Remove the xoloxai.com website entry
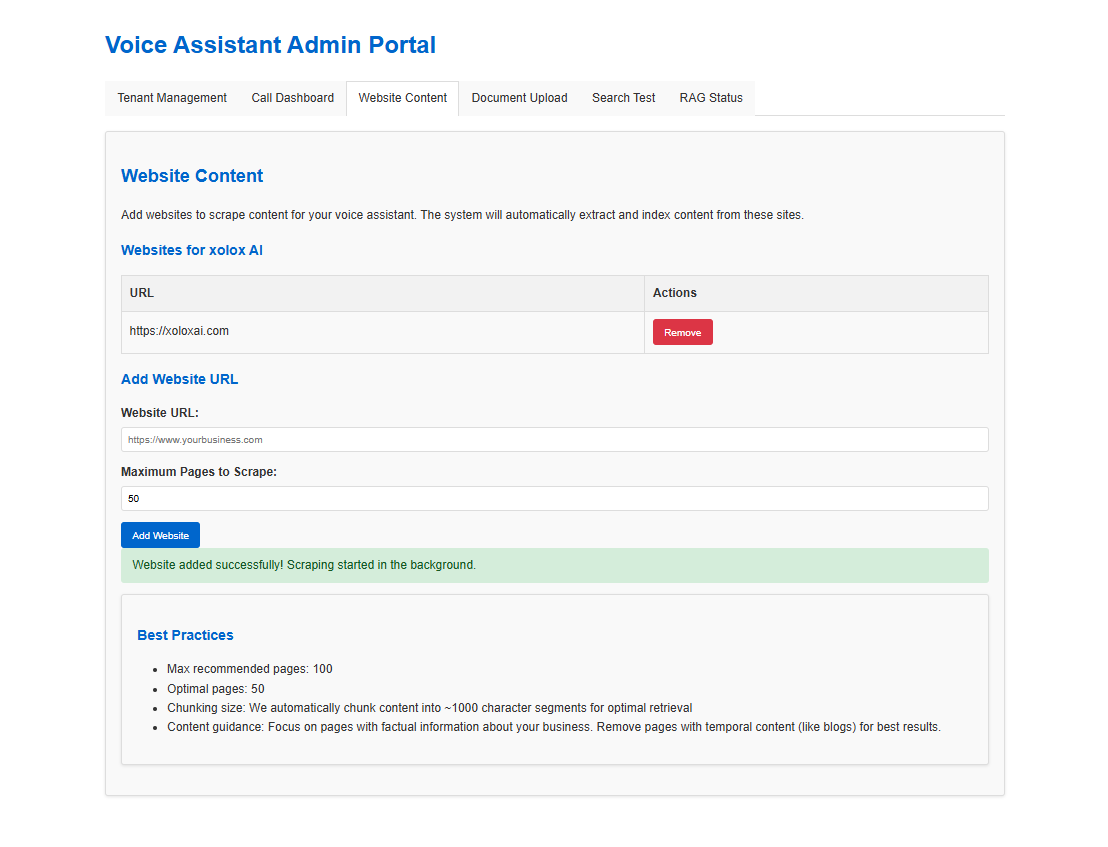Screen dimensions: 1108x847 [682, 332]
